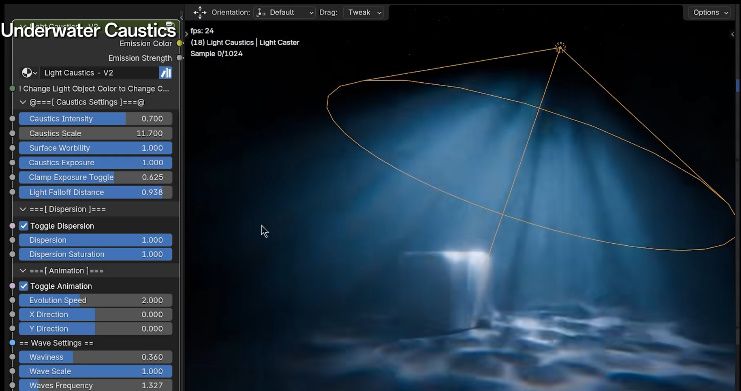This screenshot has width=741, height=391.
Task: Collapse the Caustics Settings section
Action: (23, 102)
